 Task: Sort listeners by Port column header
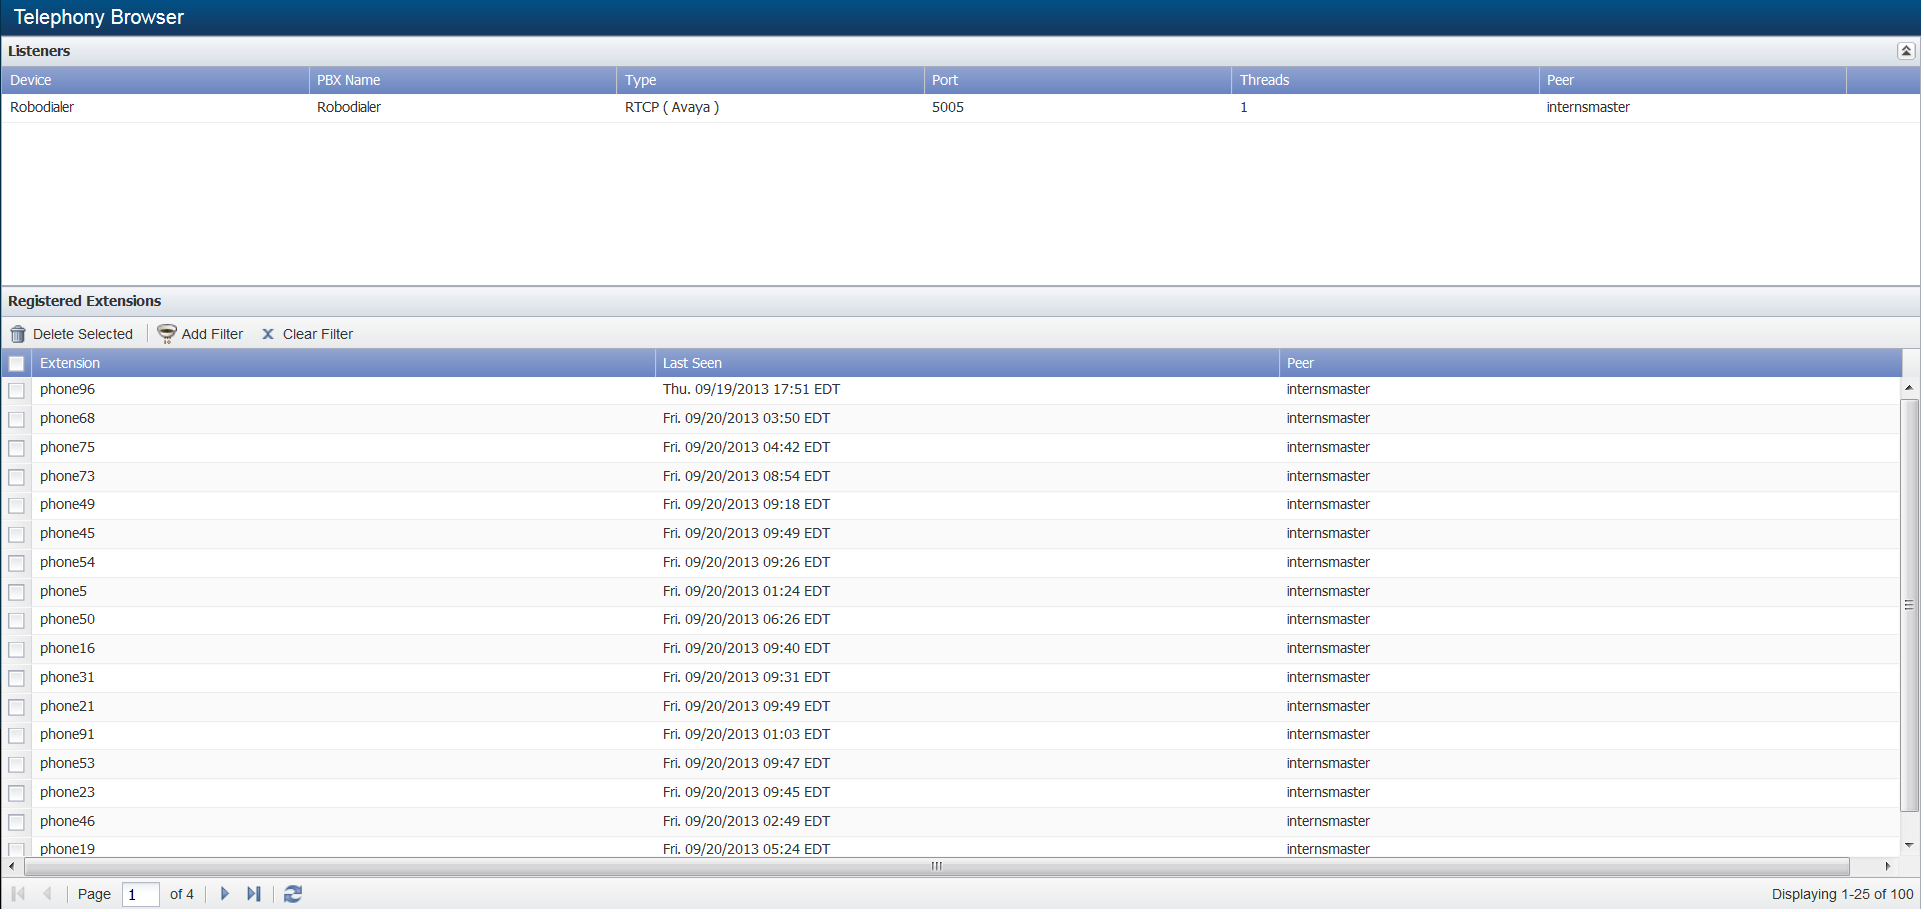(1078, 81)
